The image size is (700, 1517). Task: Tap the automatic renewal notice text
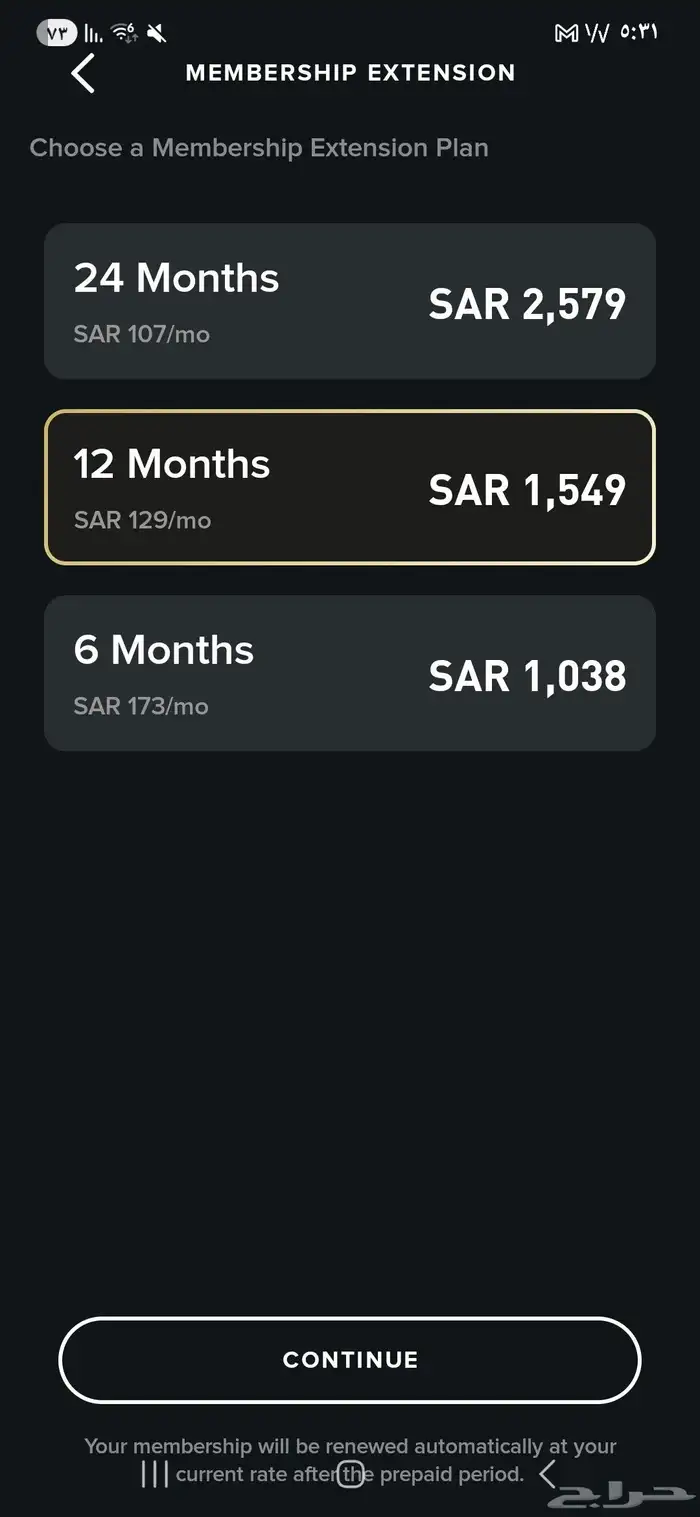tap(350, 1447)
